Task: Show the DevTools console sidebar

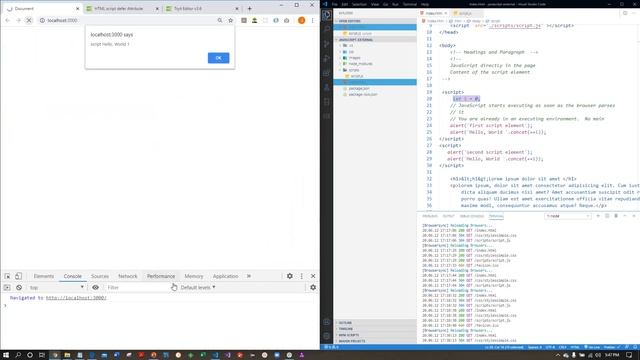Action: click(x=7, y=288)
